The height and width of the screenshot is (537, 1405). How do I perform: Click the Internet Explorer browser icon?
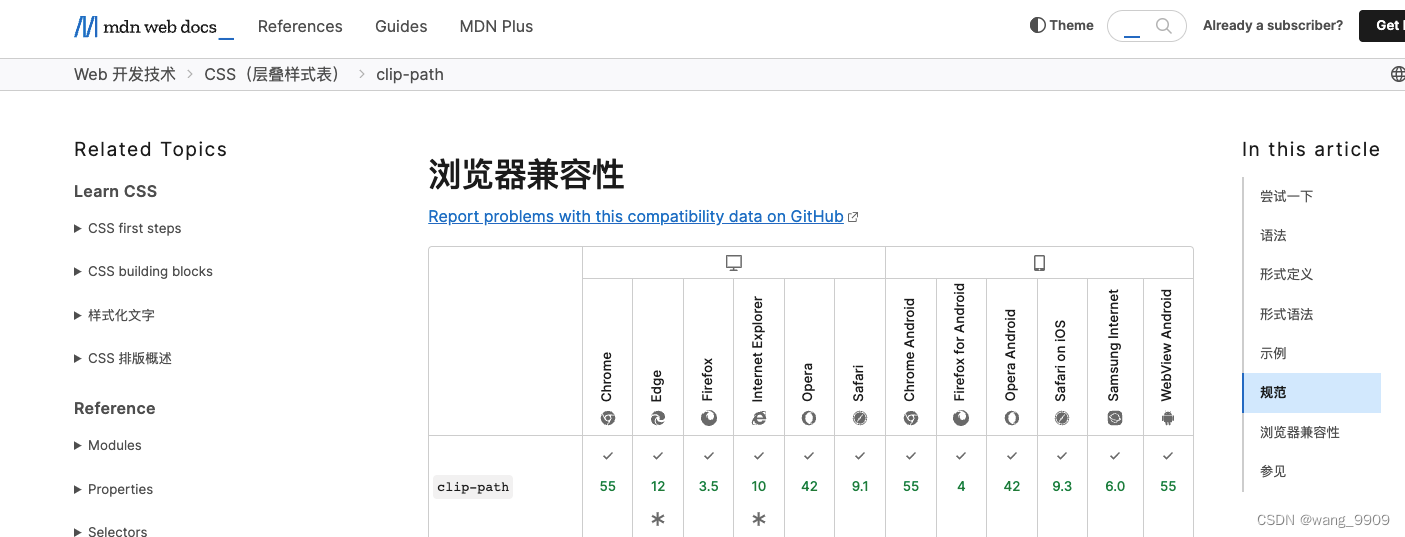(x=759, y=418)
